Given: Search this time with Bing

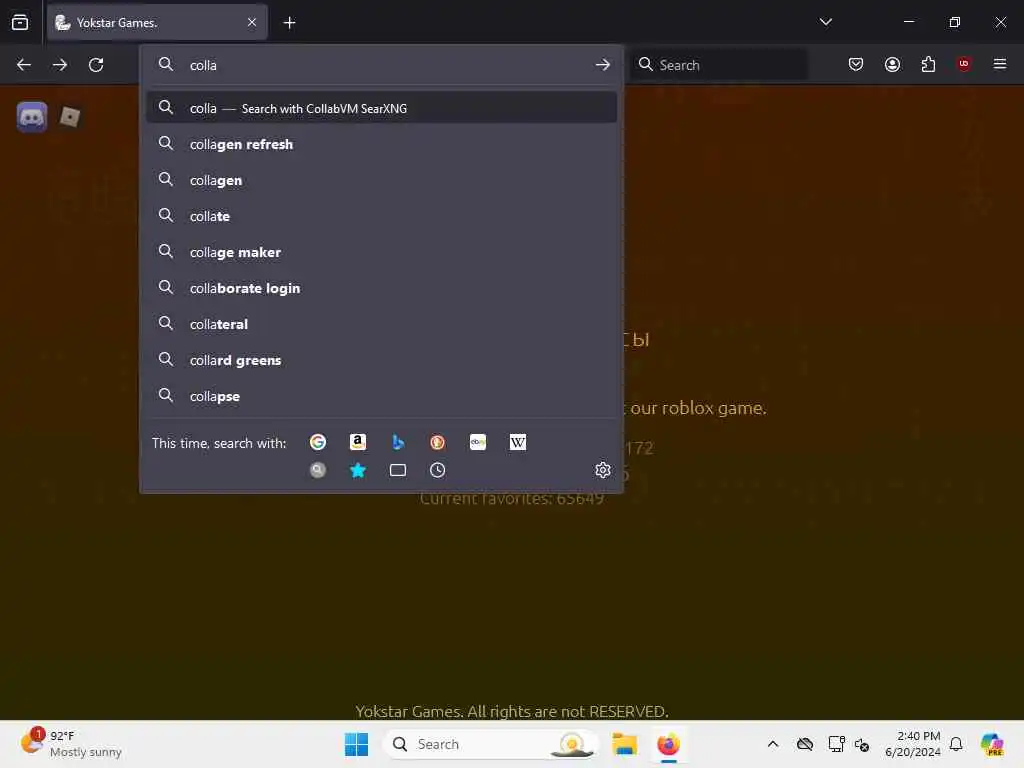Looking at the screenshot, I should tap(398, 442).
